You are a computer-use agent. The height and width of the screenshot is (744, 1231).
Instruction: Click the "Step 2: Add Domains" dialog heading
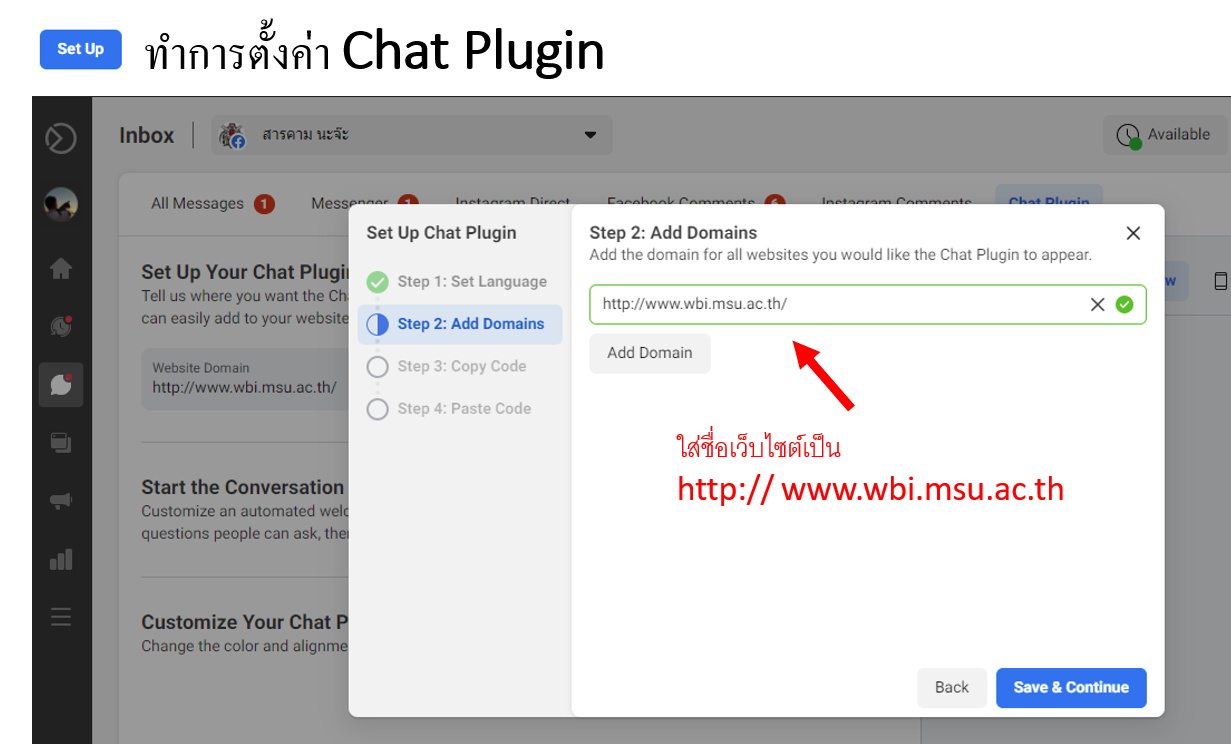674,233
